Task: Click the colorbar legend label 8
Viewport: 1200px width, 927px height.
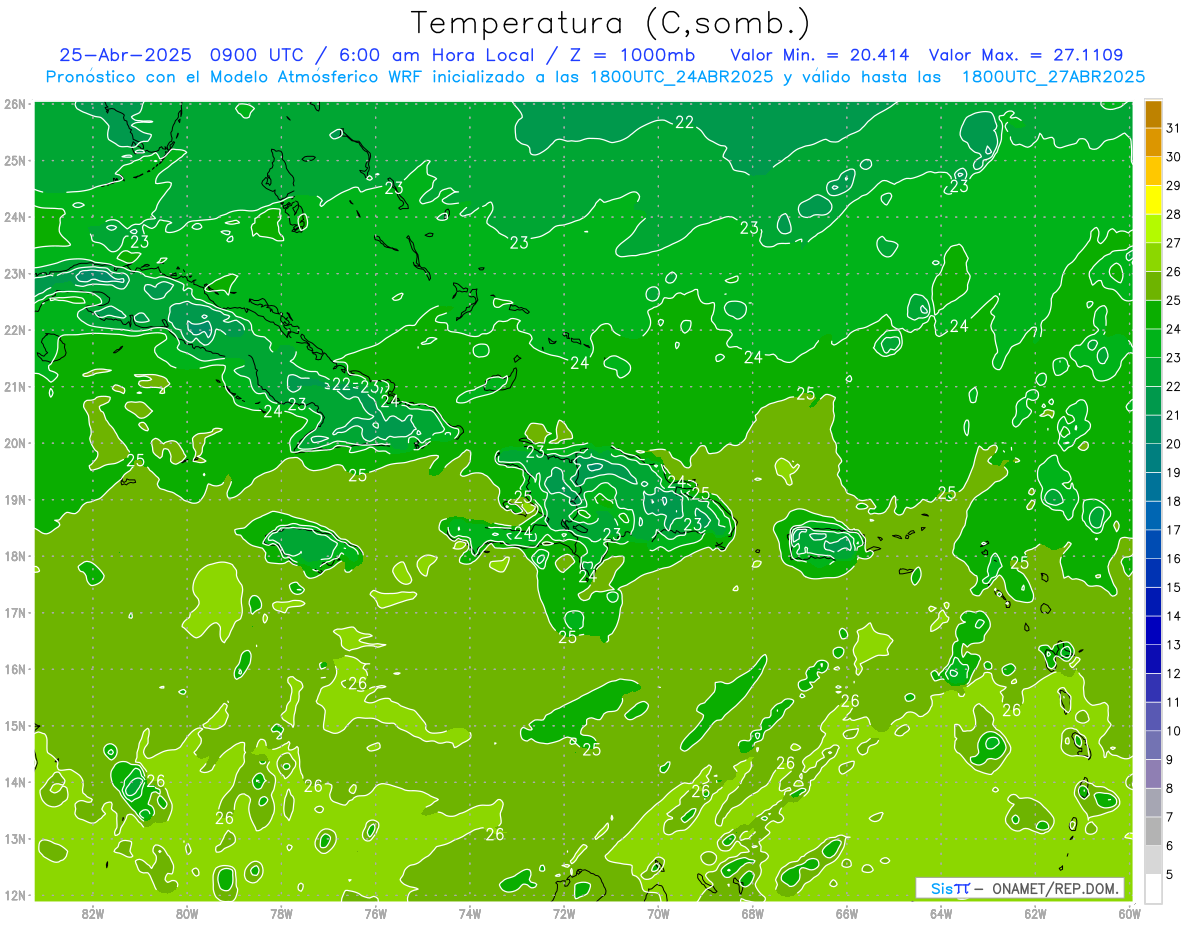Action: coord(1171,789)
